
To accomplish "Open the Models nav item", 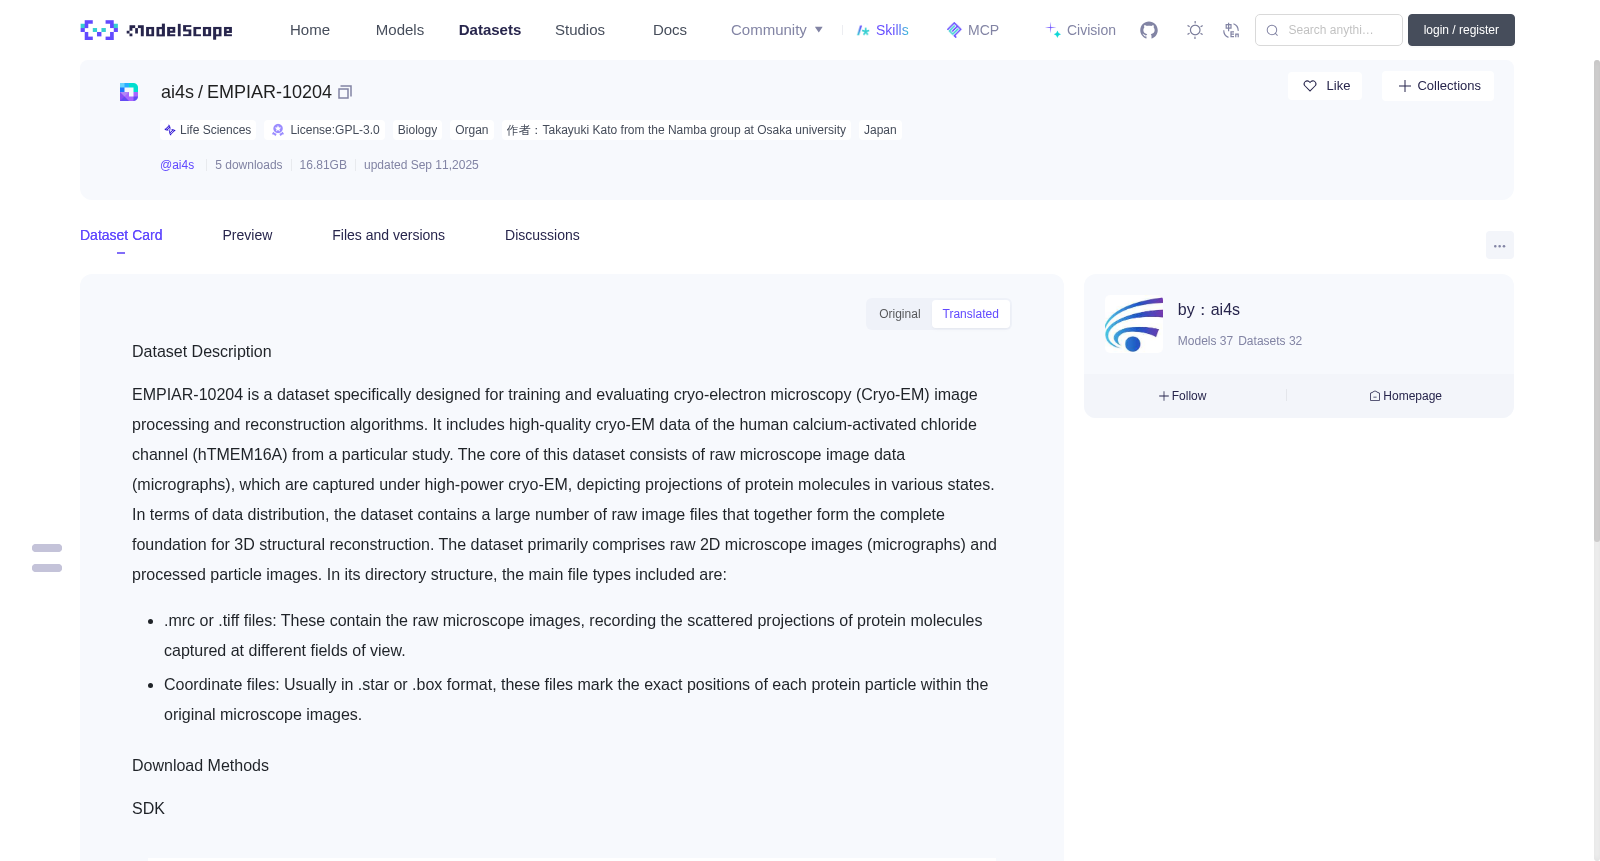I will (x=400, y=30).
